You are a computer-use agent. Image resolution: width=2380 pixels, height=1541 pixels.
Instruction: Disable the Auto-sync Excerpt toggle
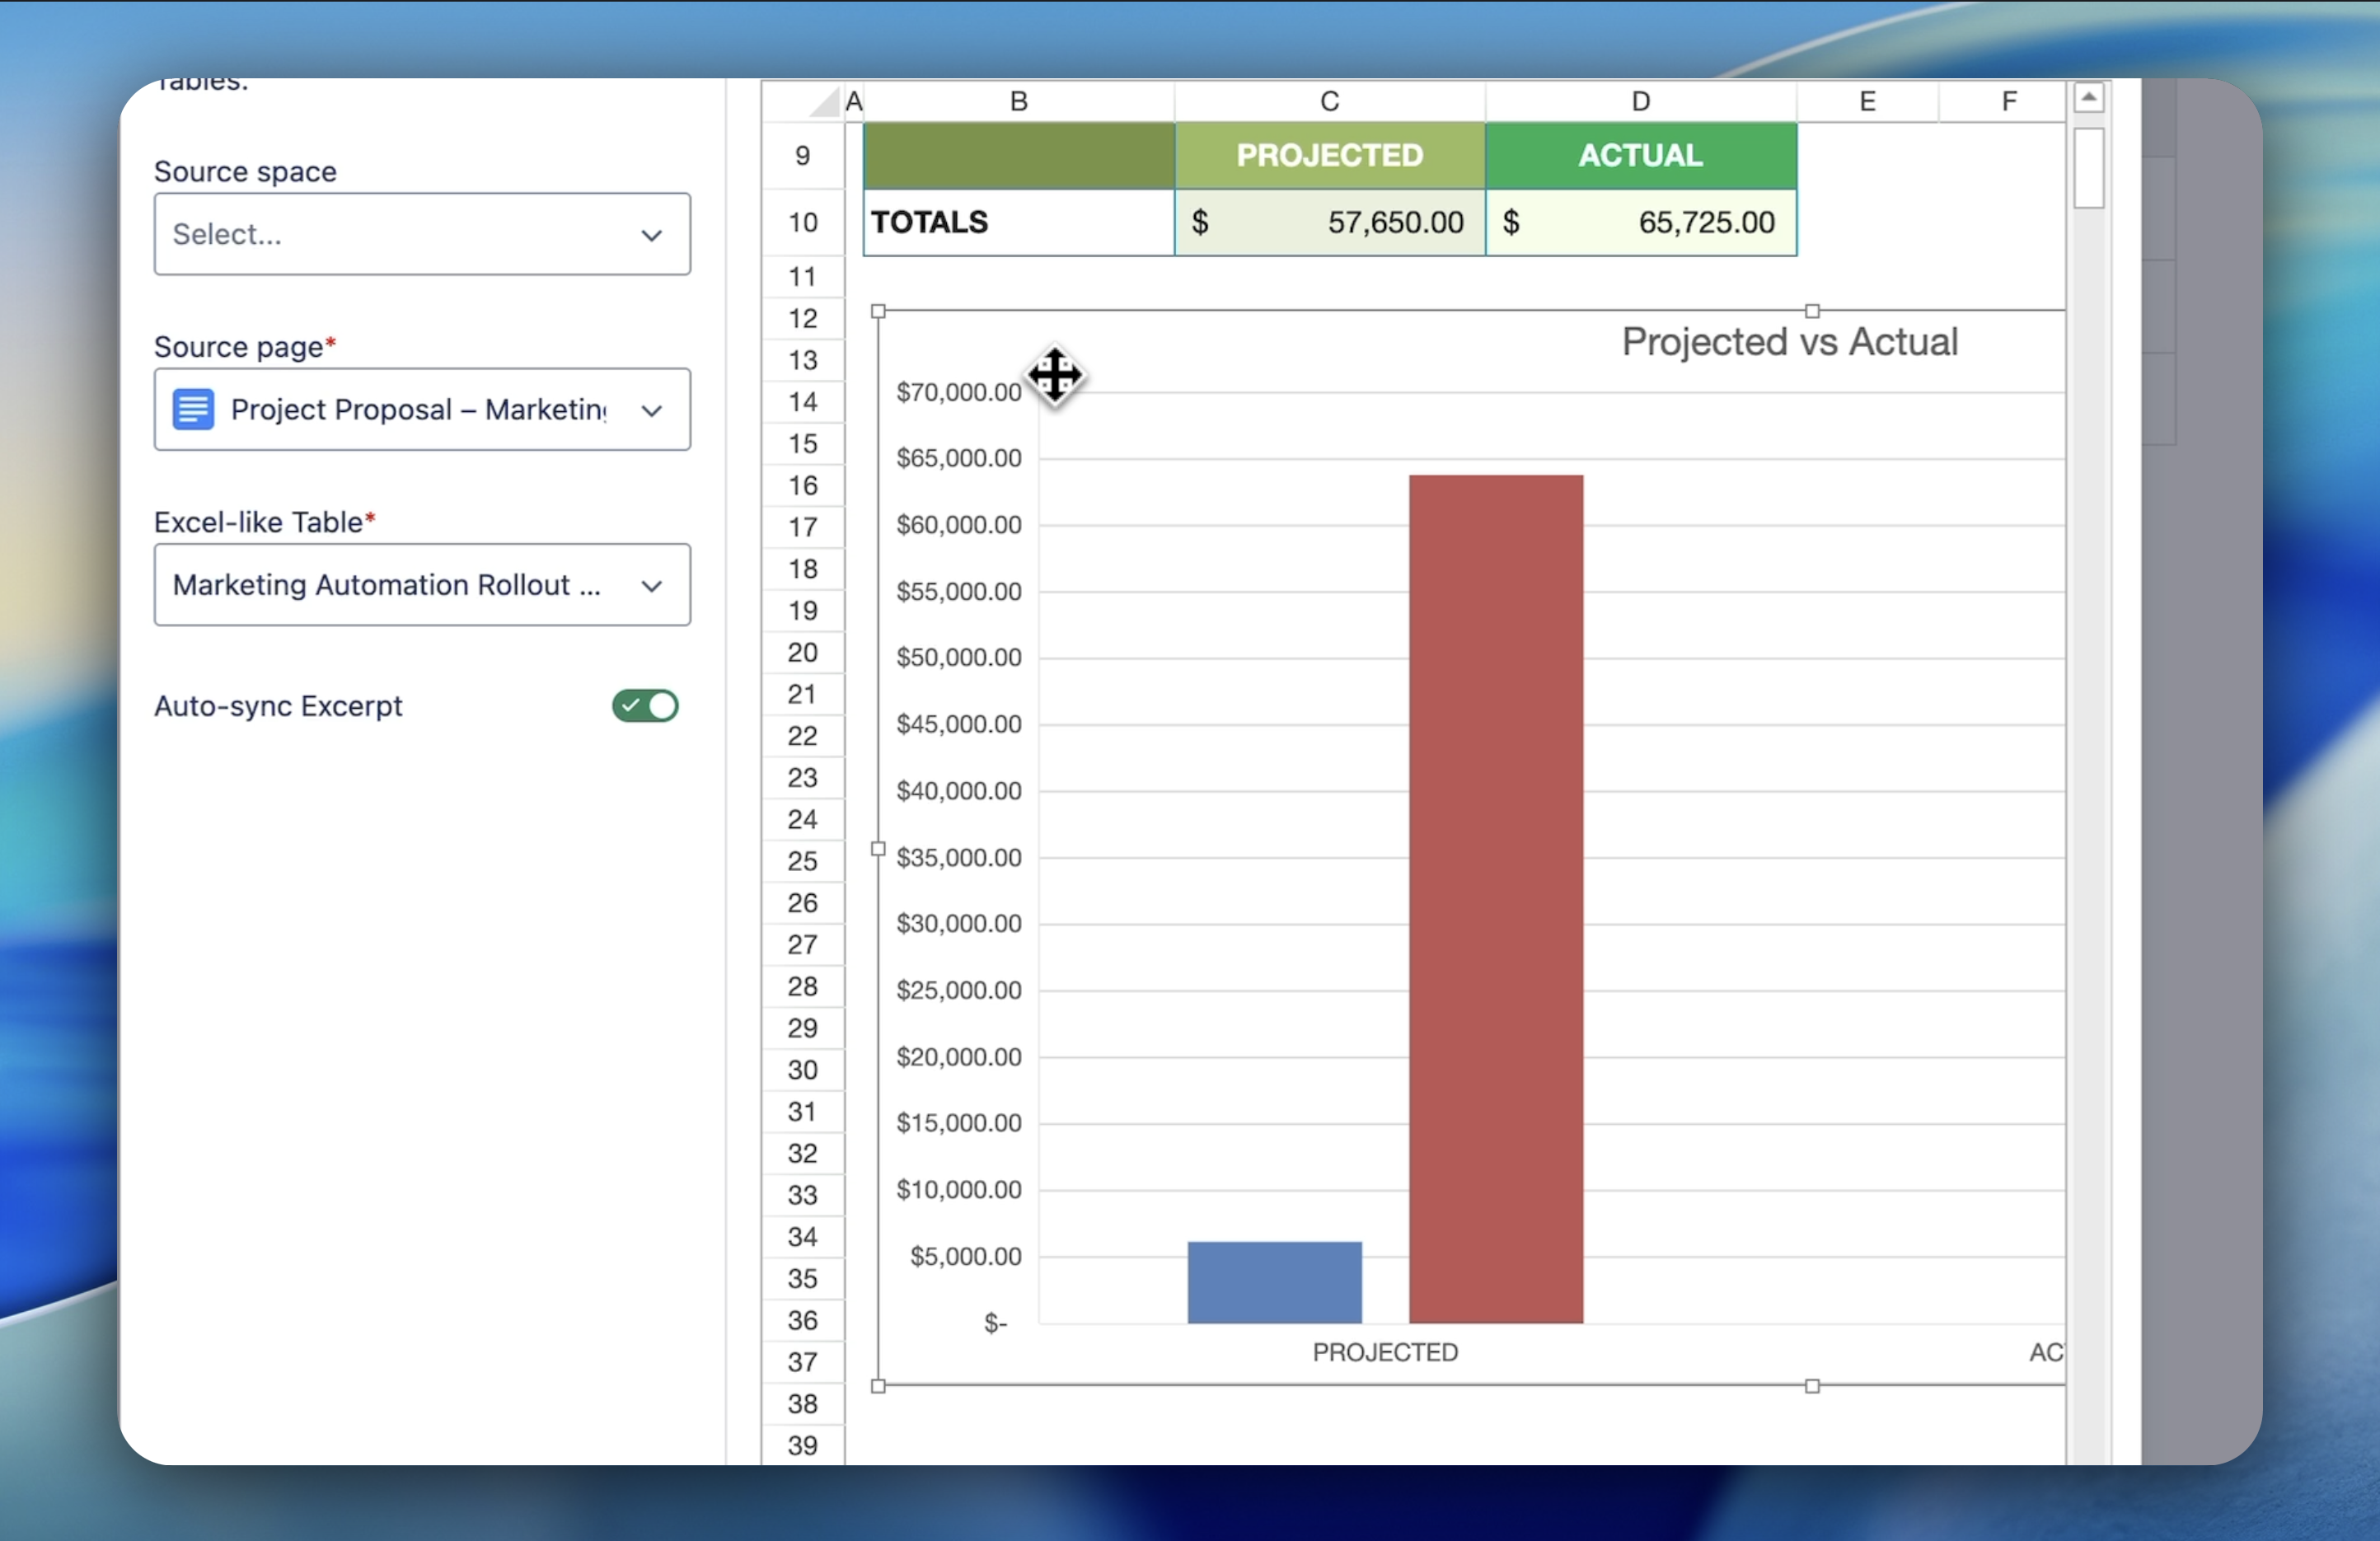645,706
